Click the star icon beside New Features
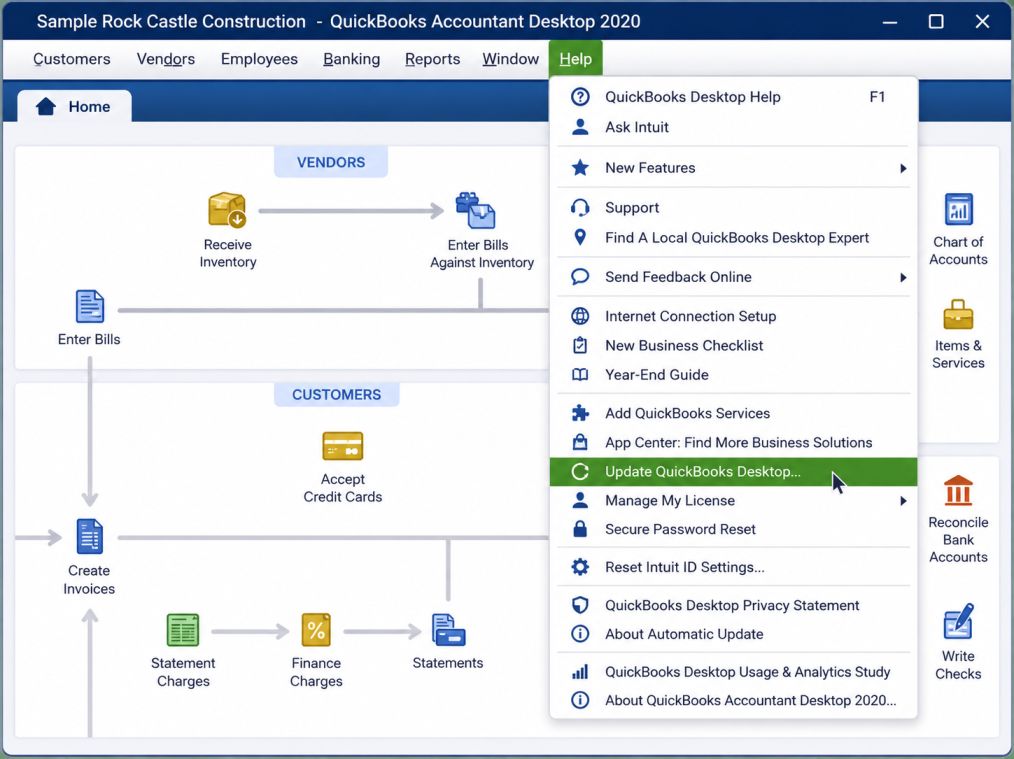This screenshot has height=759, width=1014. click(580, 167)
